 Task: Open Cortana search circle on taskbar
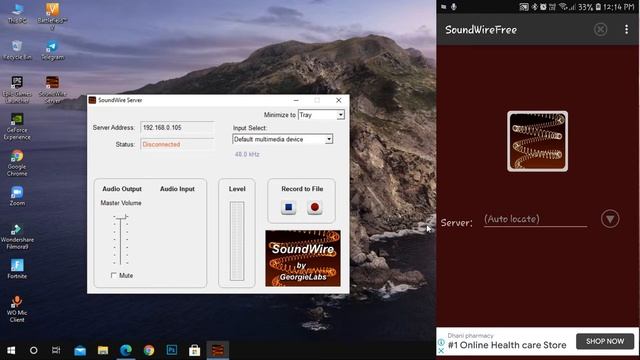click(x=33, y=350)
